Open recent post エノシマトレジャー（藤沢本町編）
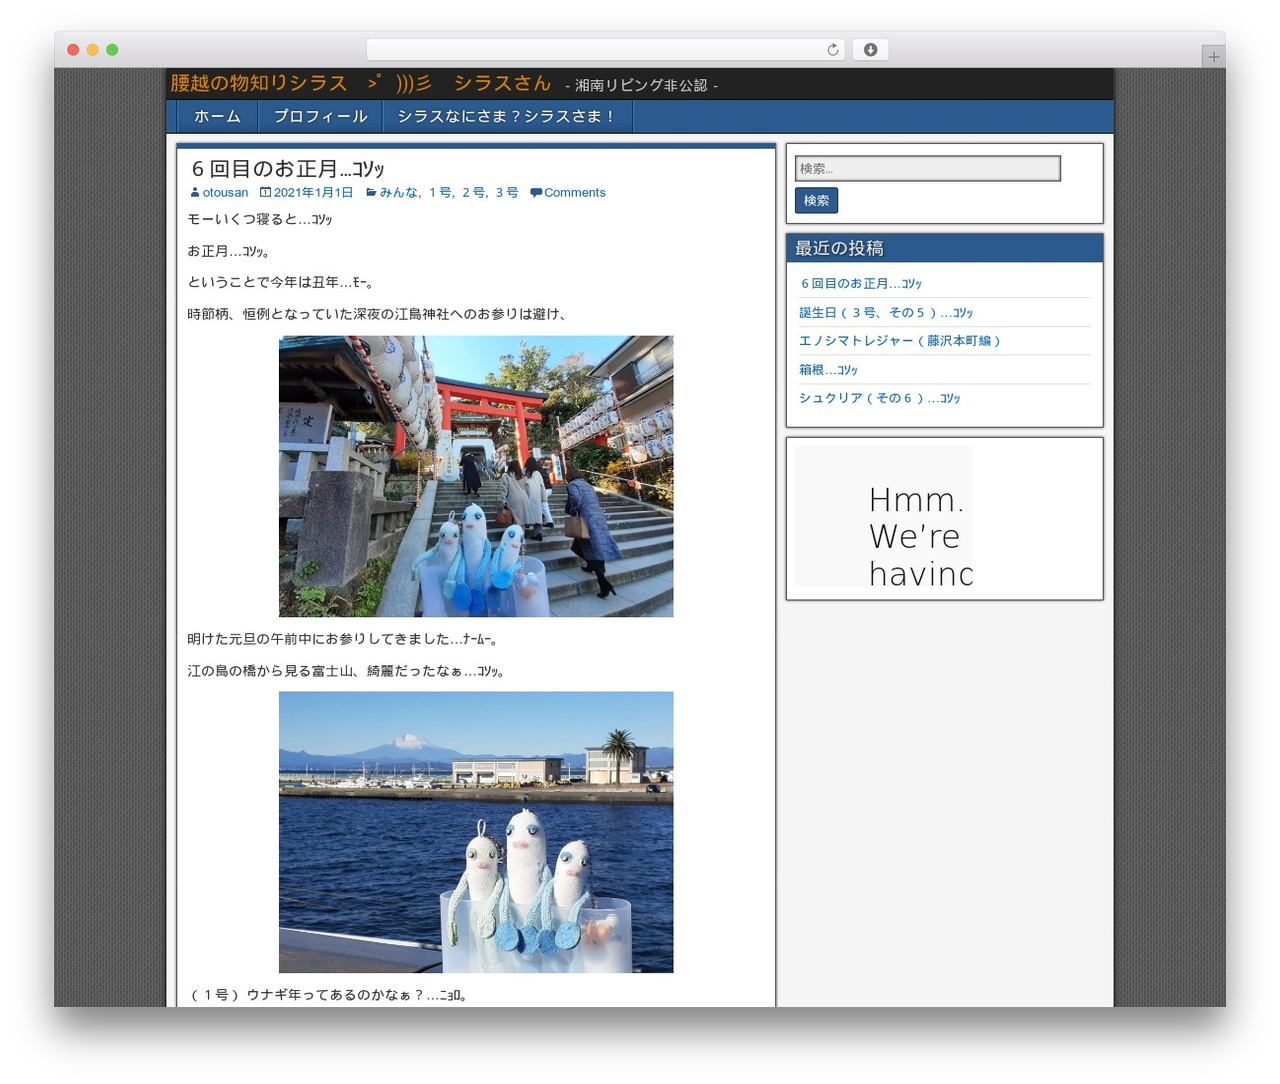 (x=900, y=341)
